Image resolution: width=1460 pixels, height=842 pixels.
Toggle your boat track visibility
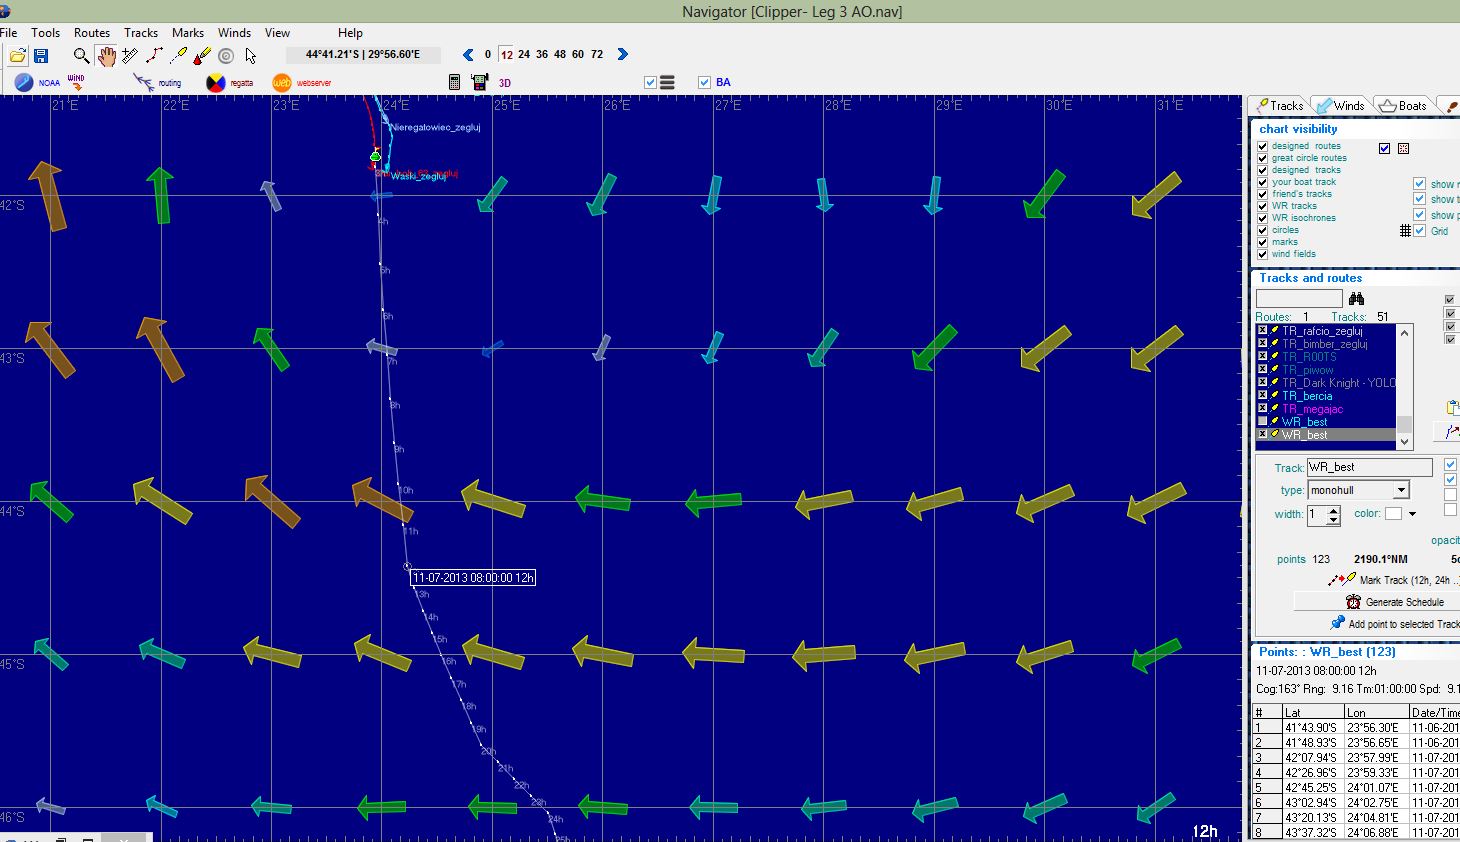1262,182
